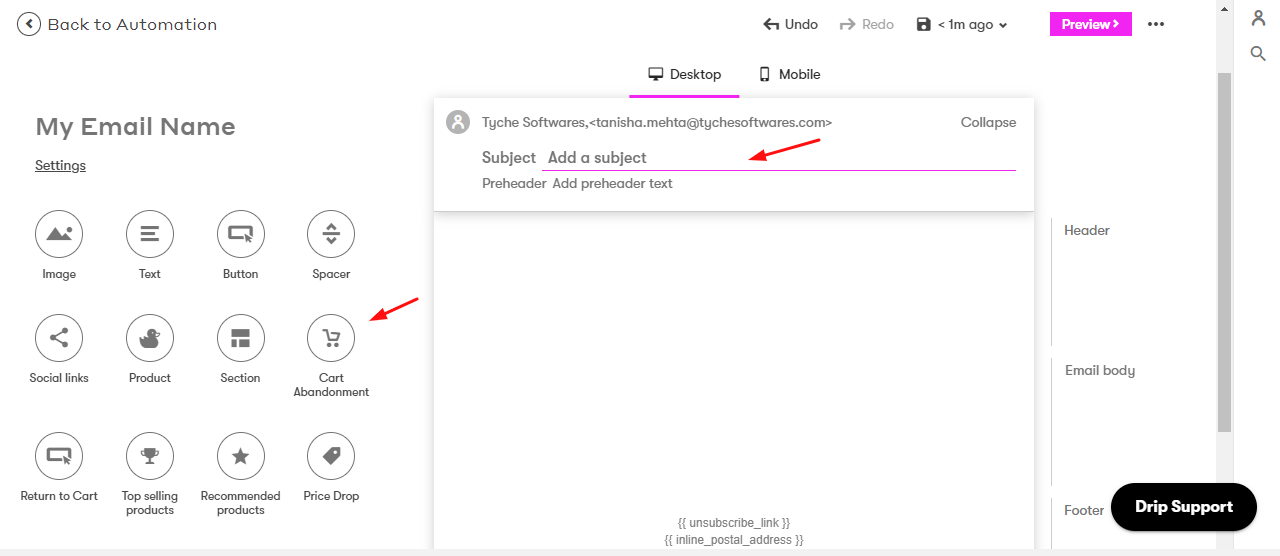Click the sender address line

(657, 122)
